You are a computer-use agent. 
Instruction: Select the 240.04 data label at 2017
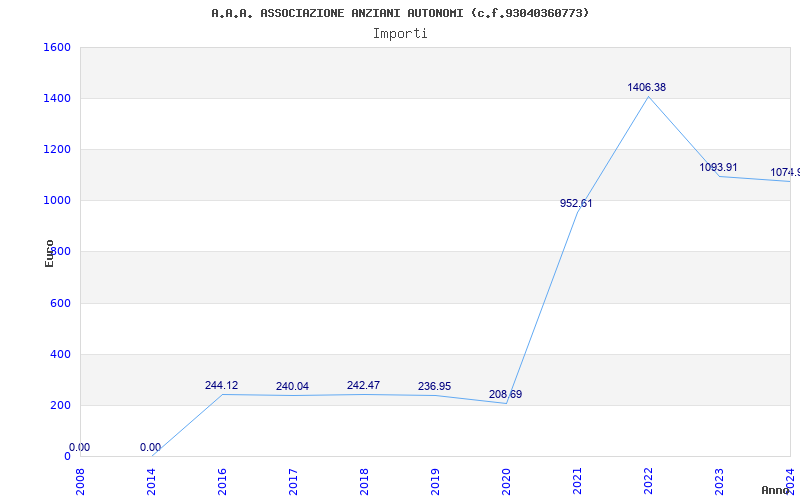click(292, 386)
